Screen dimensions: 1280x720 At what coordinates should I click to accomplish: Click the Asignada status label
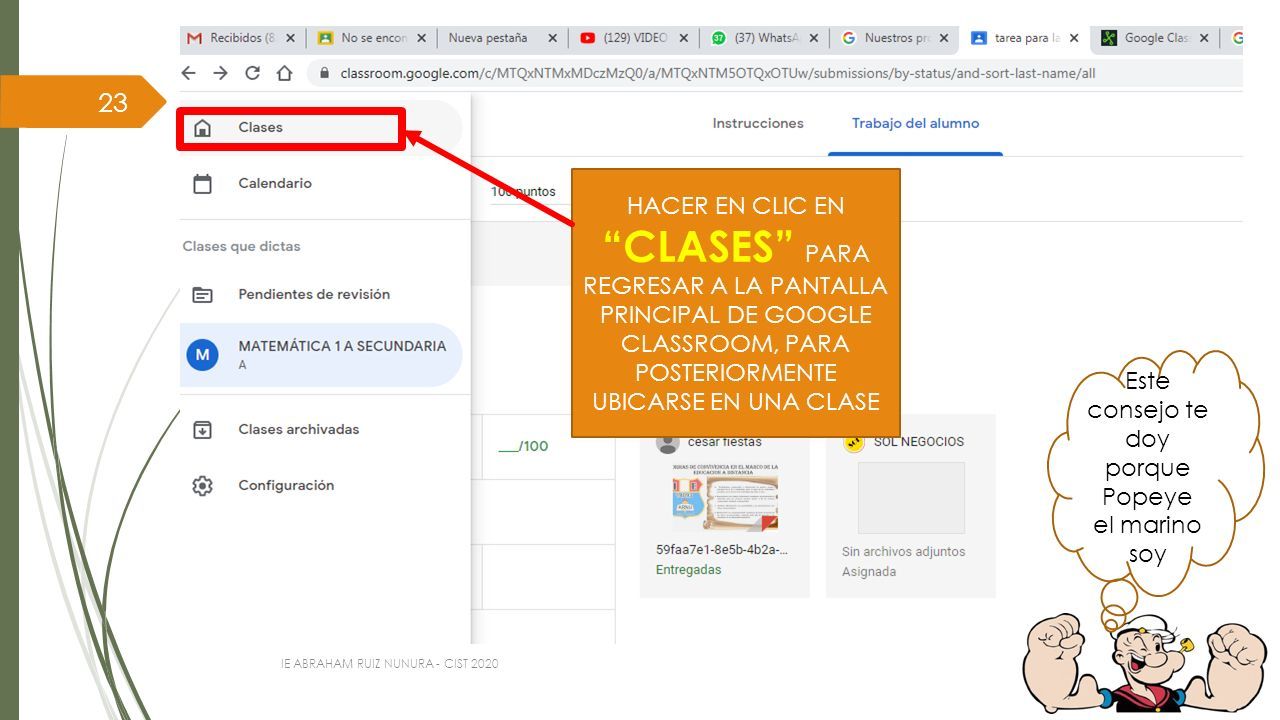tap(869, 572)
